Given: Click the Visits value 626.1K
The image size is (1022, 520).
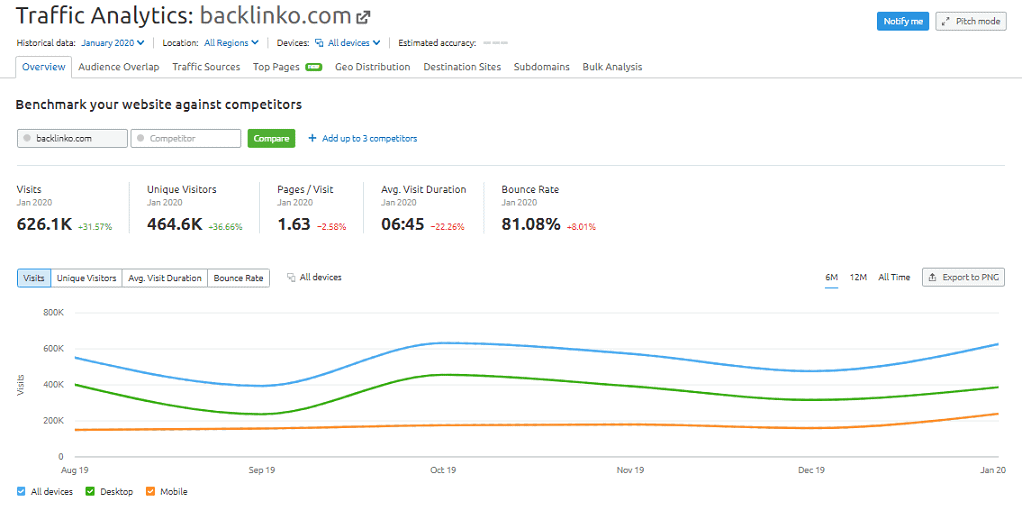Looking at the screenshot, I should tap(44, 225).
